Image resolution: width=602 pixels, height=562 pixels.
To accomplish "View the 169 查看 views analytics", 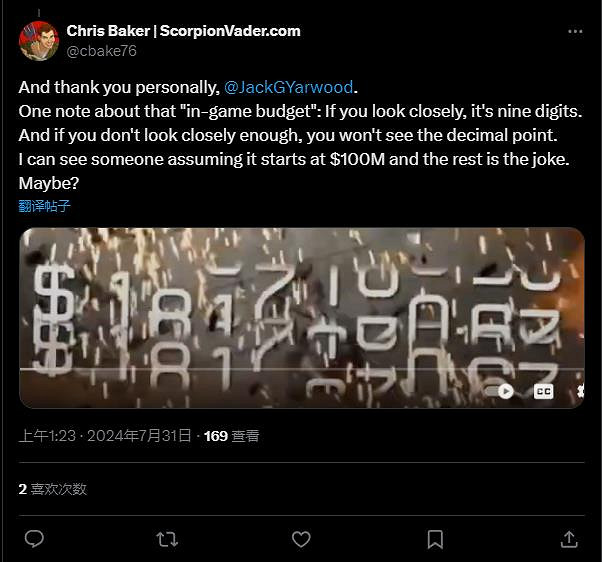I will [232, 436].
